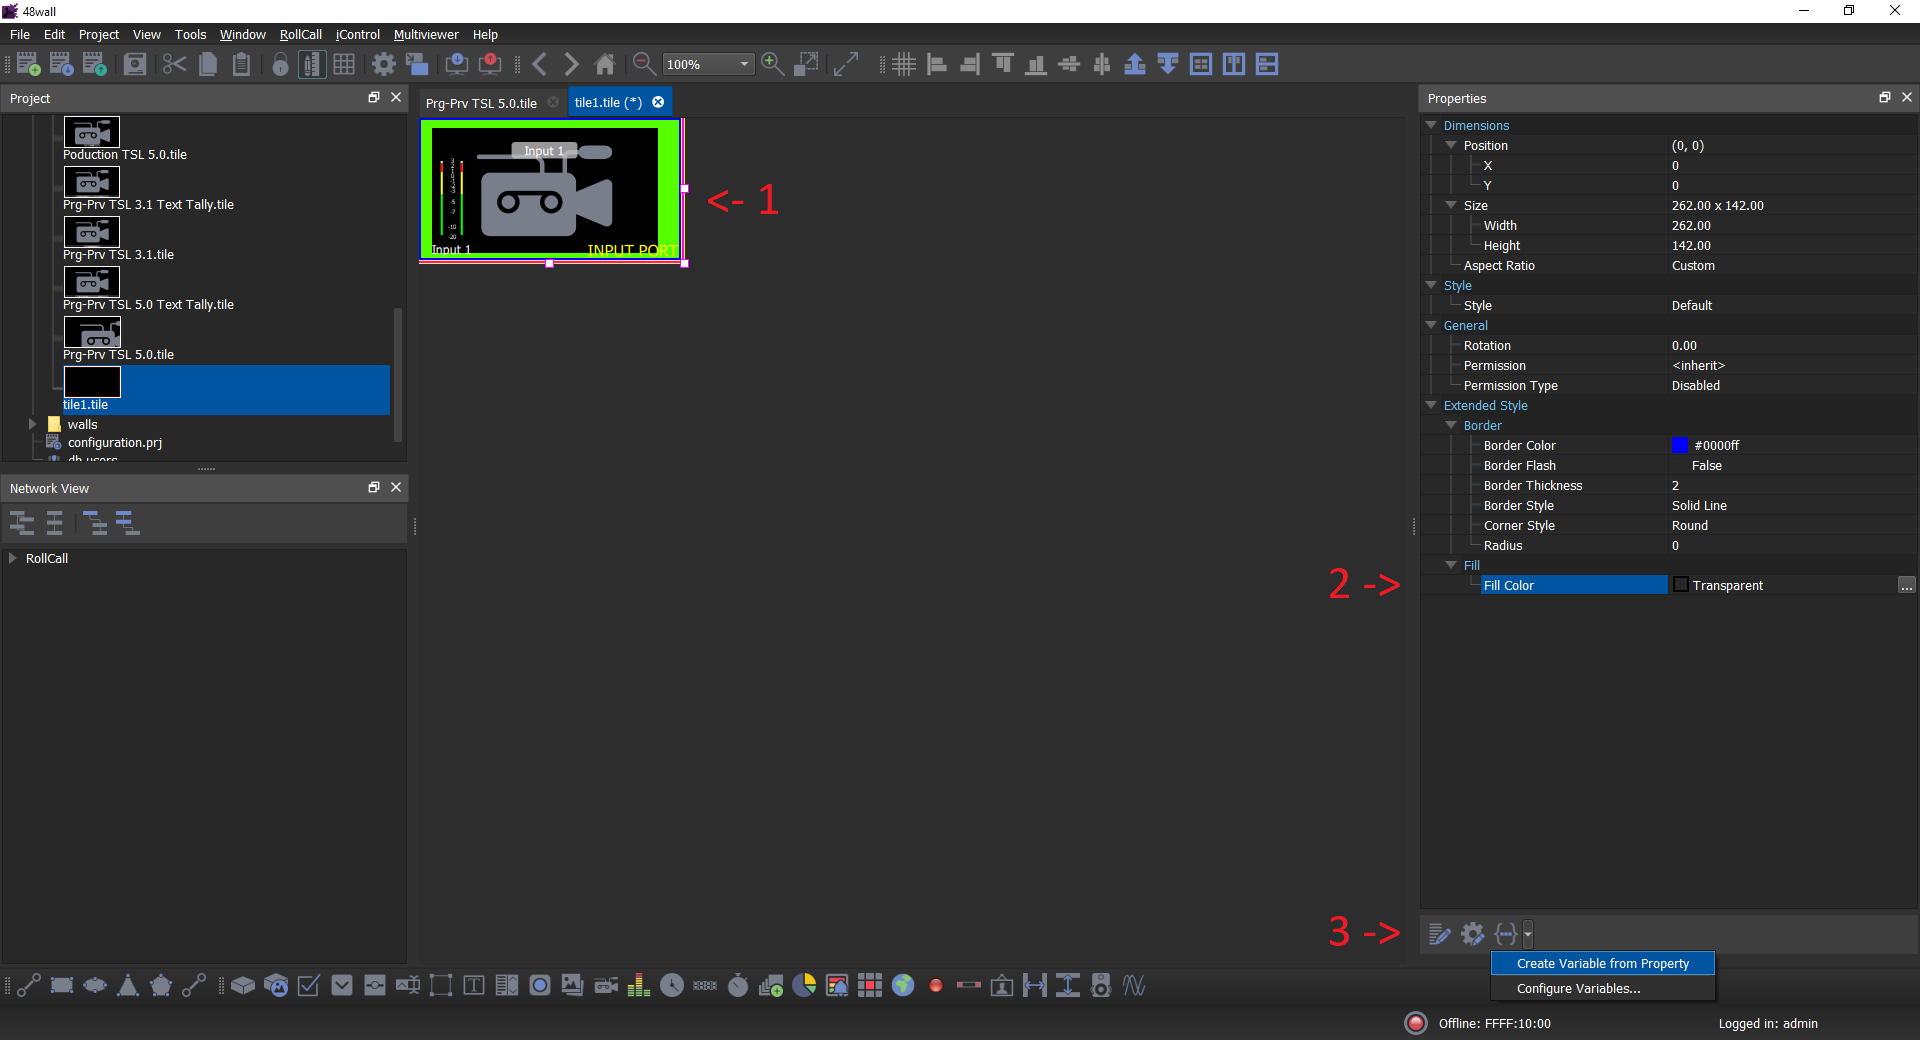The width and height of the screenshot is (1920, 1040).
Task: Click the download-to-monitor blue arrow icon
Action: (457, 64)
